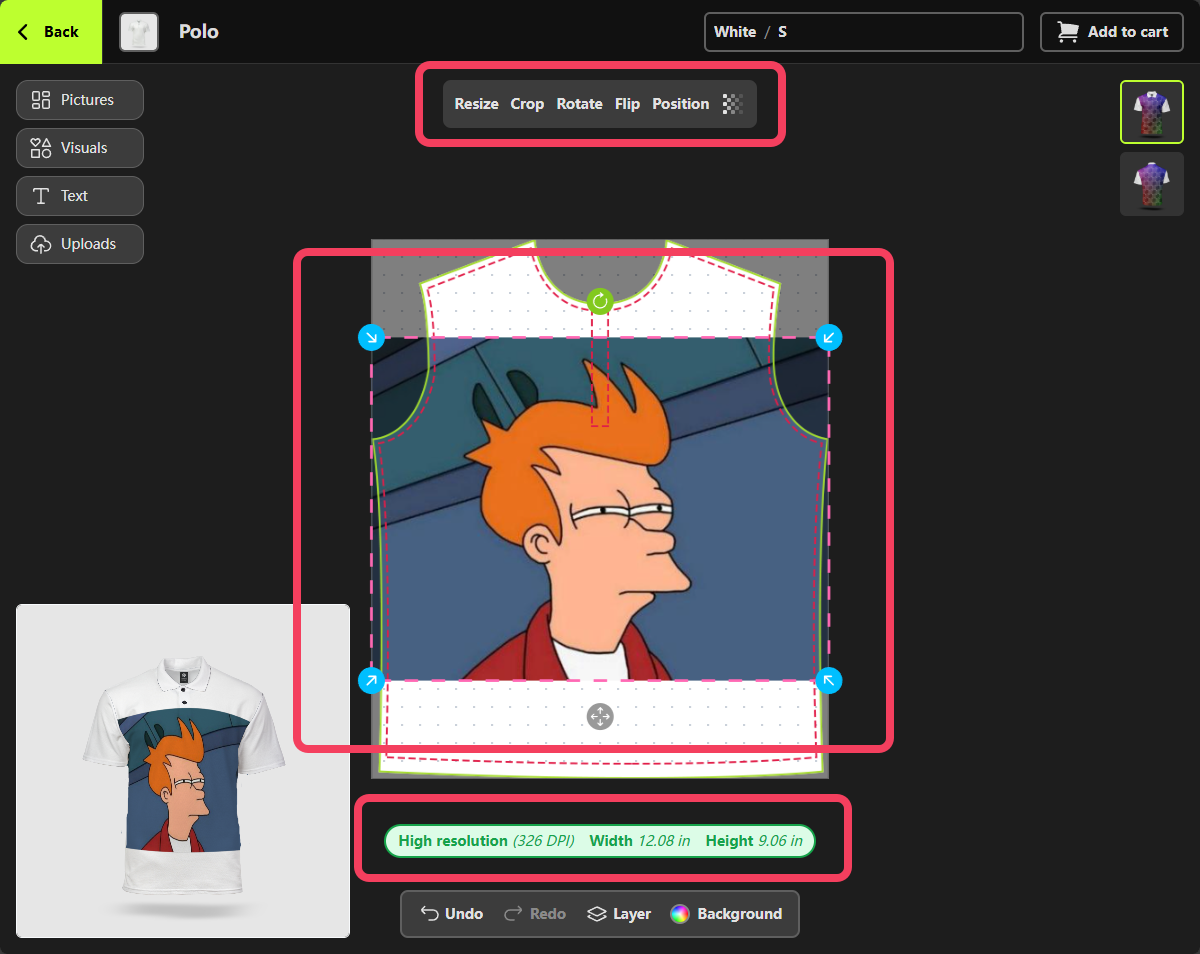The image size is (1200, 954).
Task: Open the Visuals panel
Action: click(80, 148)
